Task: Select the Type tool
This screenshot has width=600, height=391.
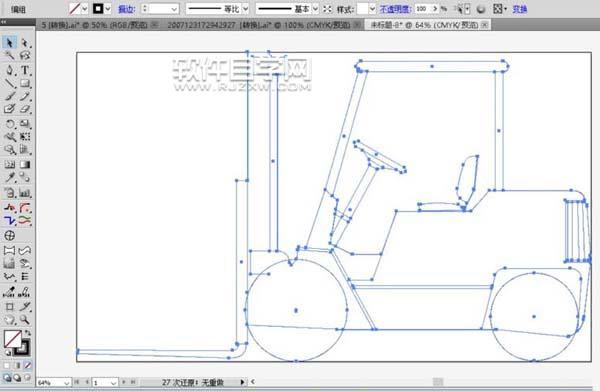Action: [x=25, y=70]
